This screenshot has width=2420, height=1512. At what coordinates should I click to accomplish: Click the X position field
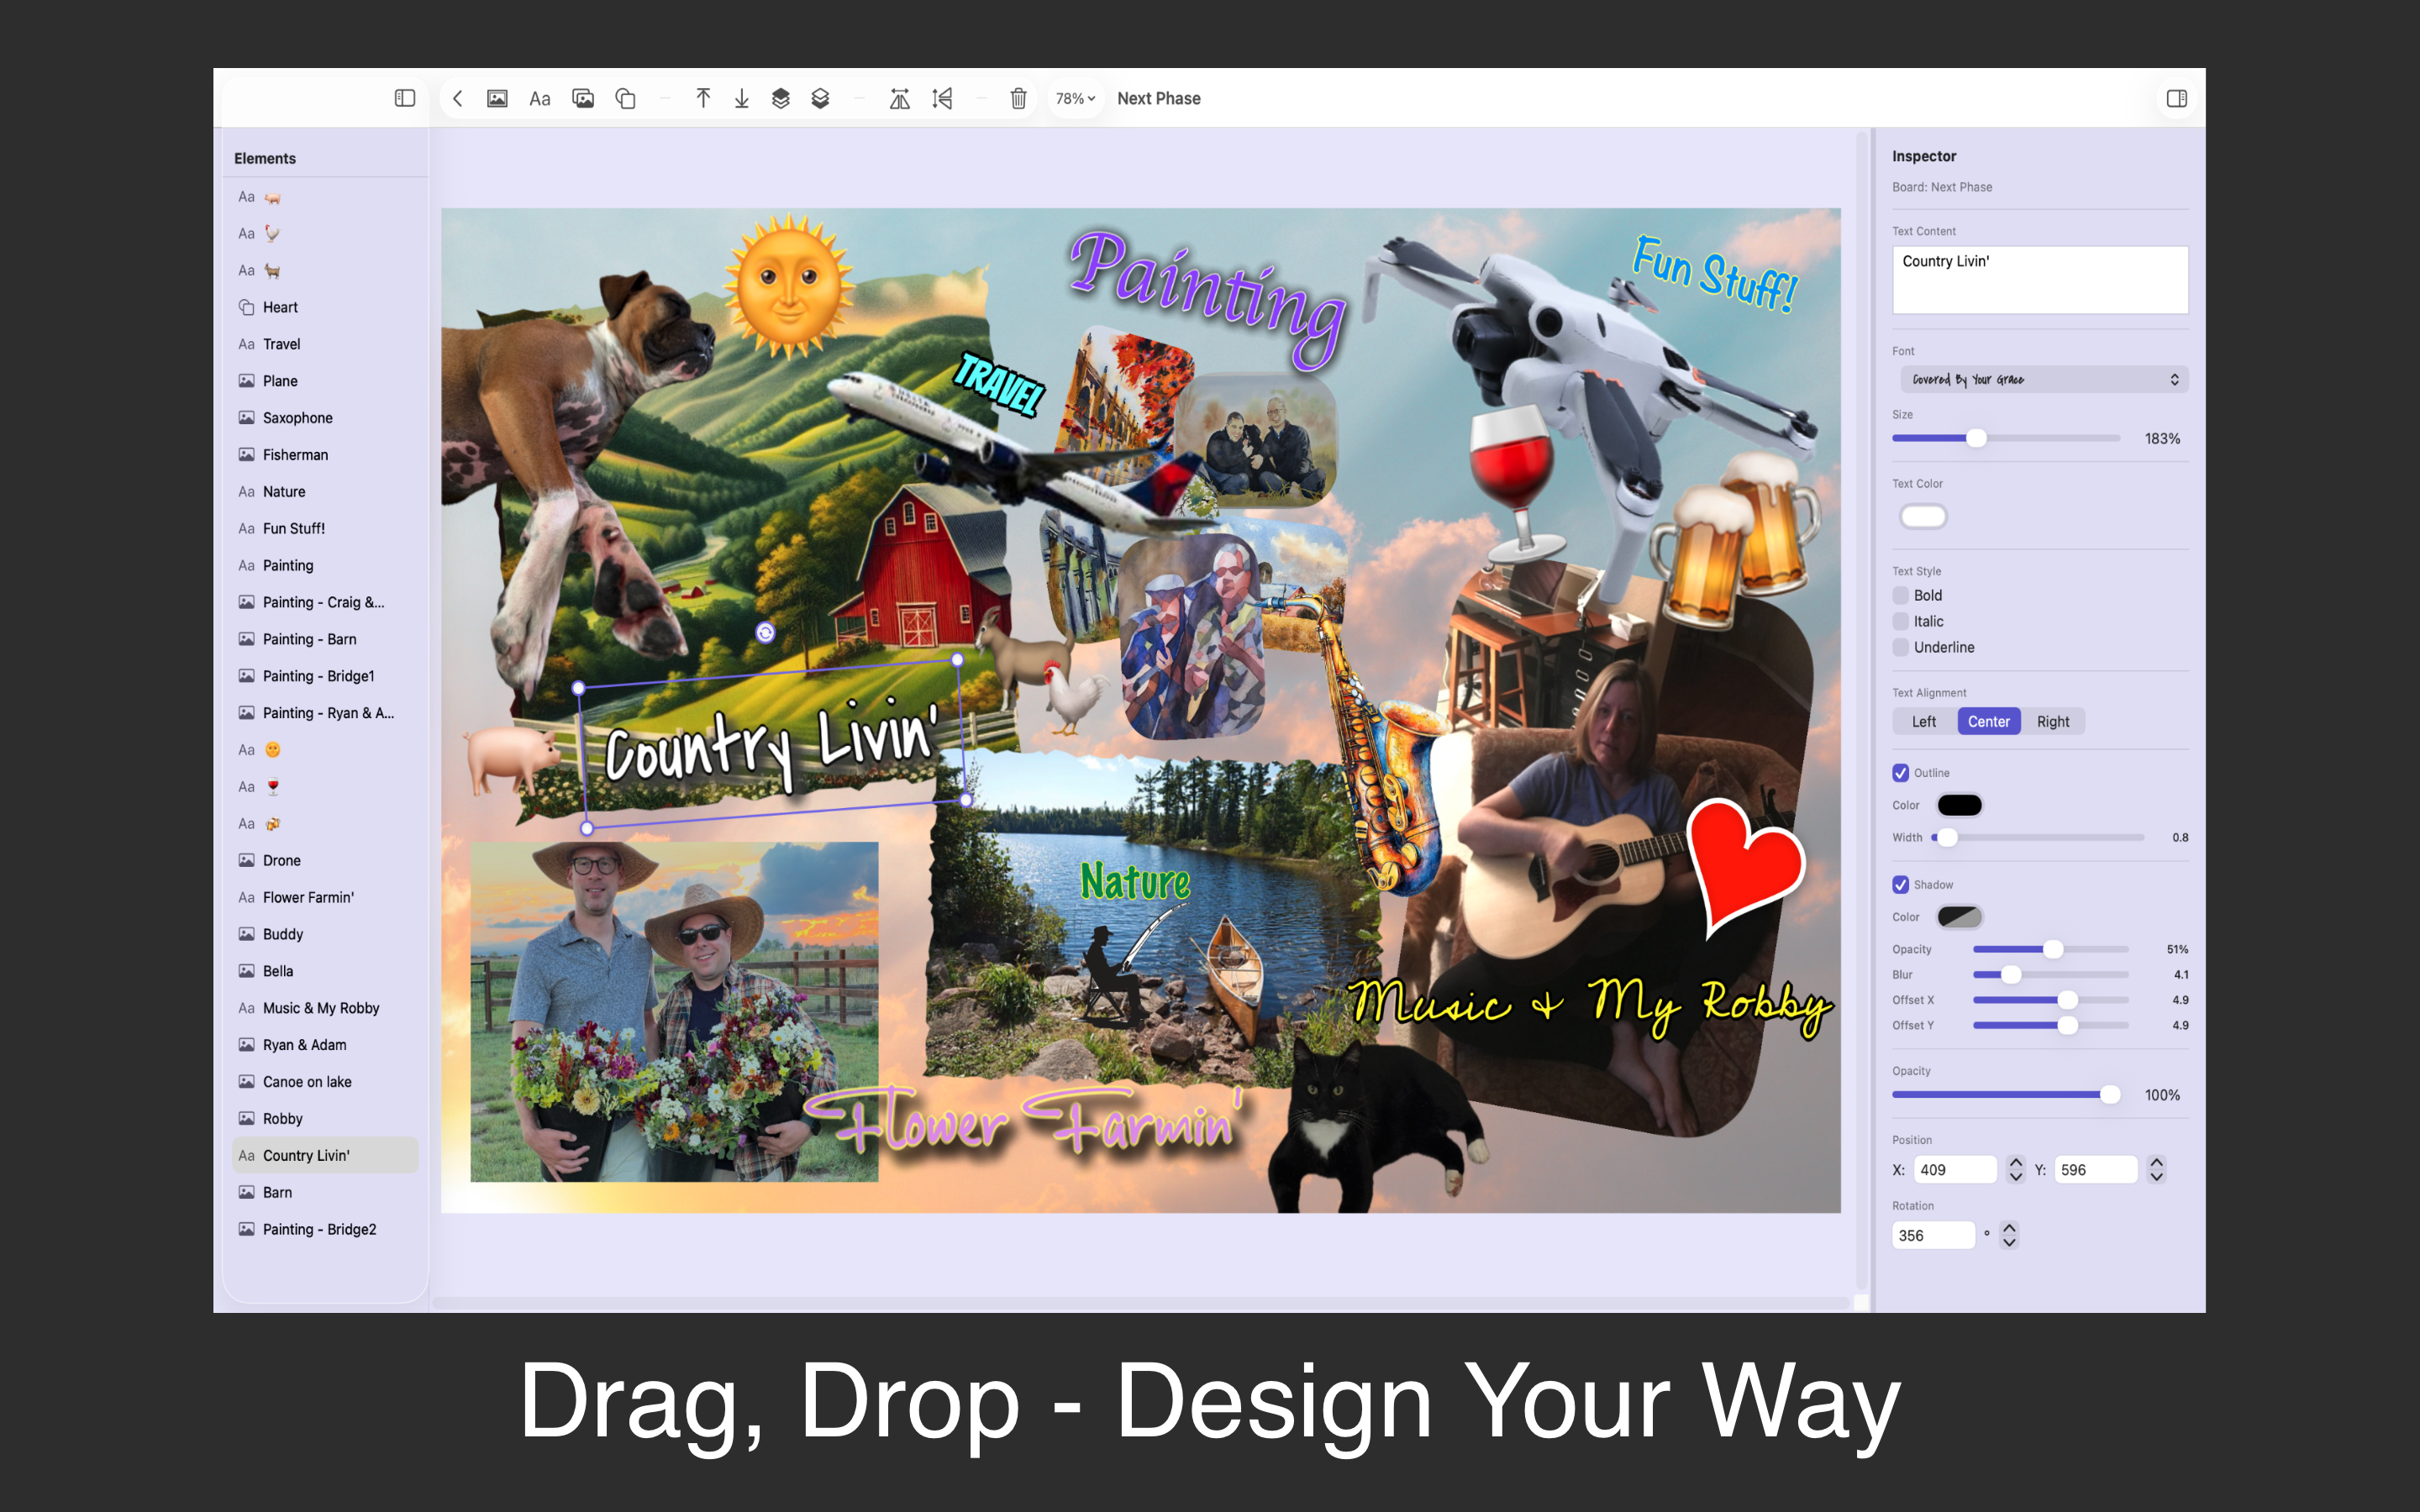click(x=1954, y=1169)
